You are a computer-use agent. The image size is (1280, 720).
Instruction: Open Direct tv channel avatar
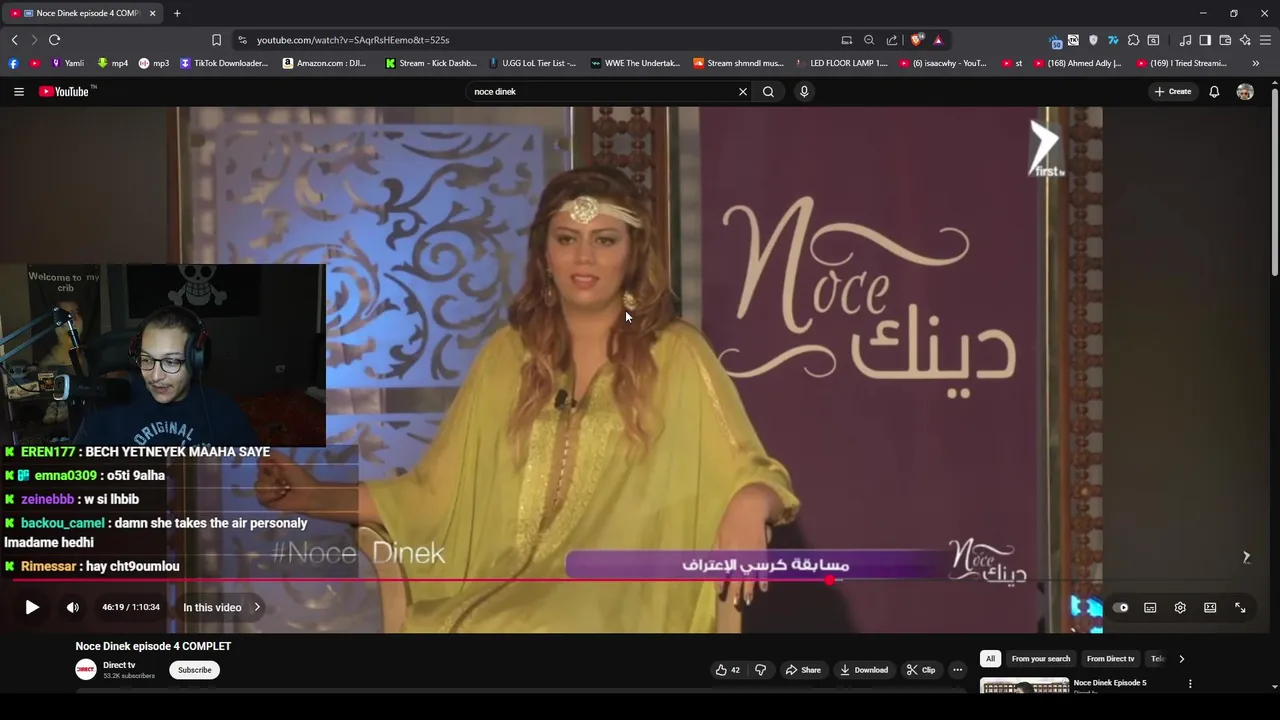pyautogui.click(x=86, y=670)
